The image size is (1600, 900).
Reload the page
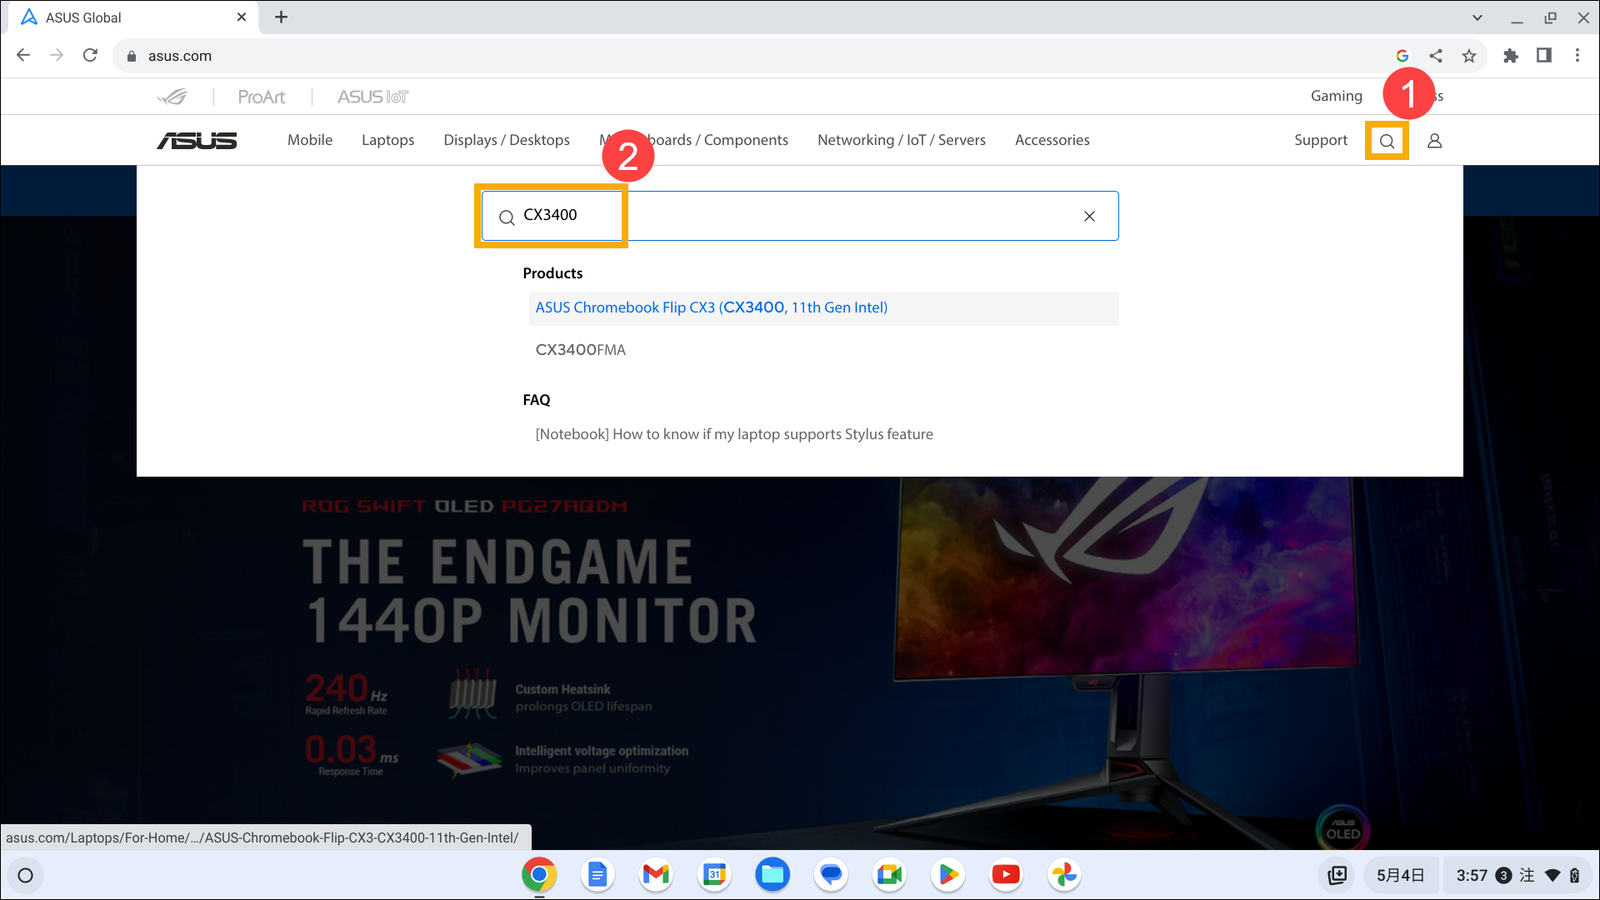90,55
